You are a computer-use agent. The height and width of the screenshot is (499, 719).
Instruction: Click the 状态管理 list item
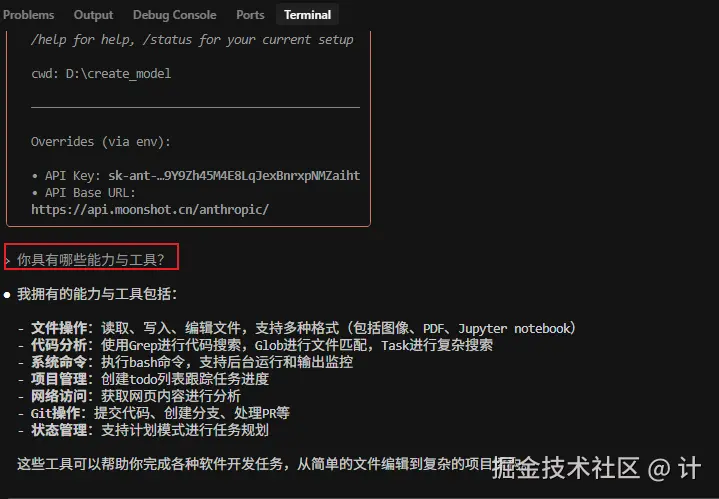pyautogui.click(x=150, y=430)
